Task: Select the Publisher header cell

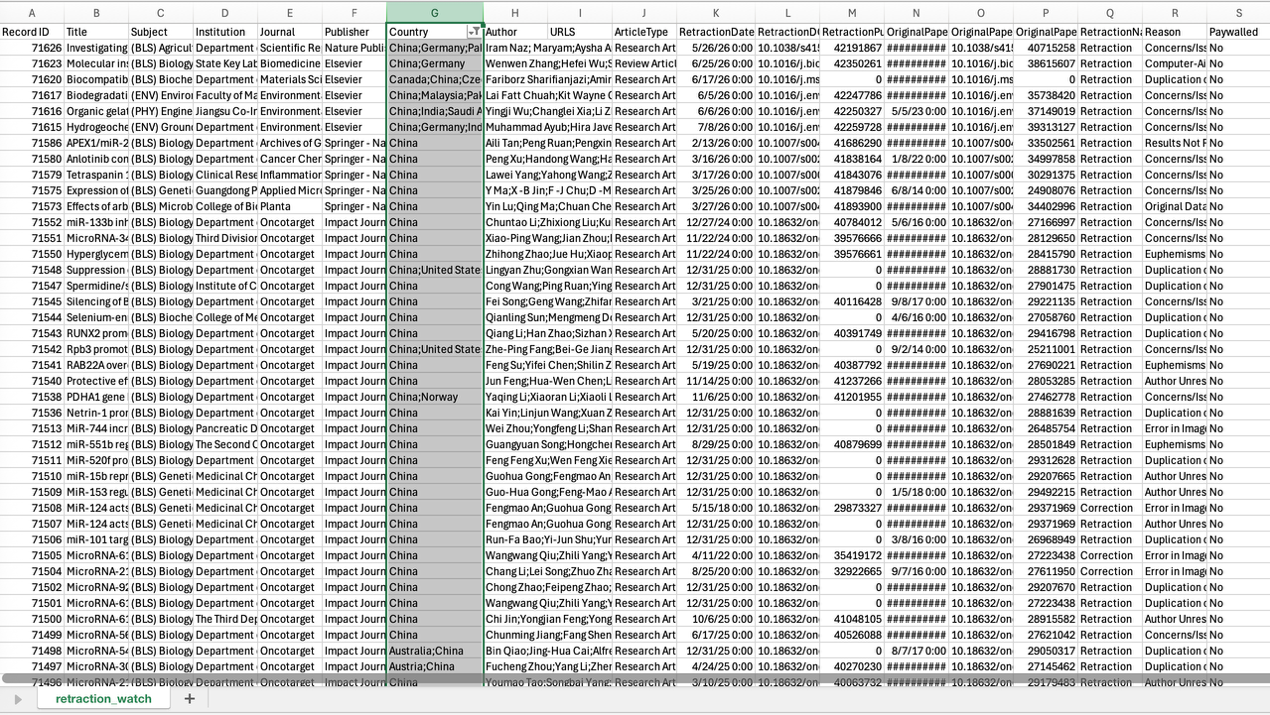Action: pos(354,32)
